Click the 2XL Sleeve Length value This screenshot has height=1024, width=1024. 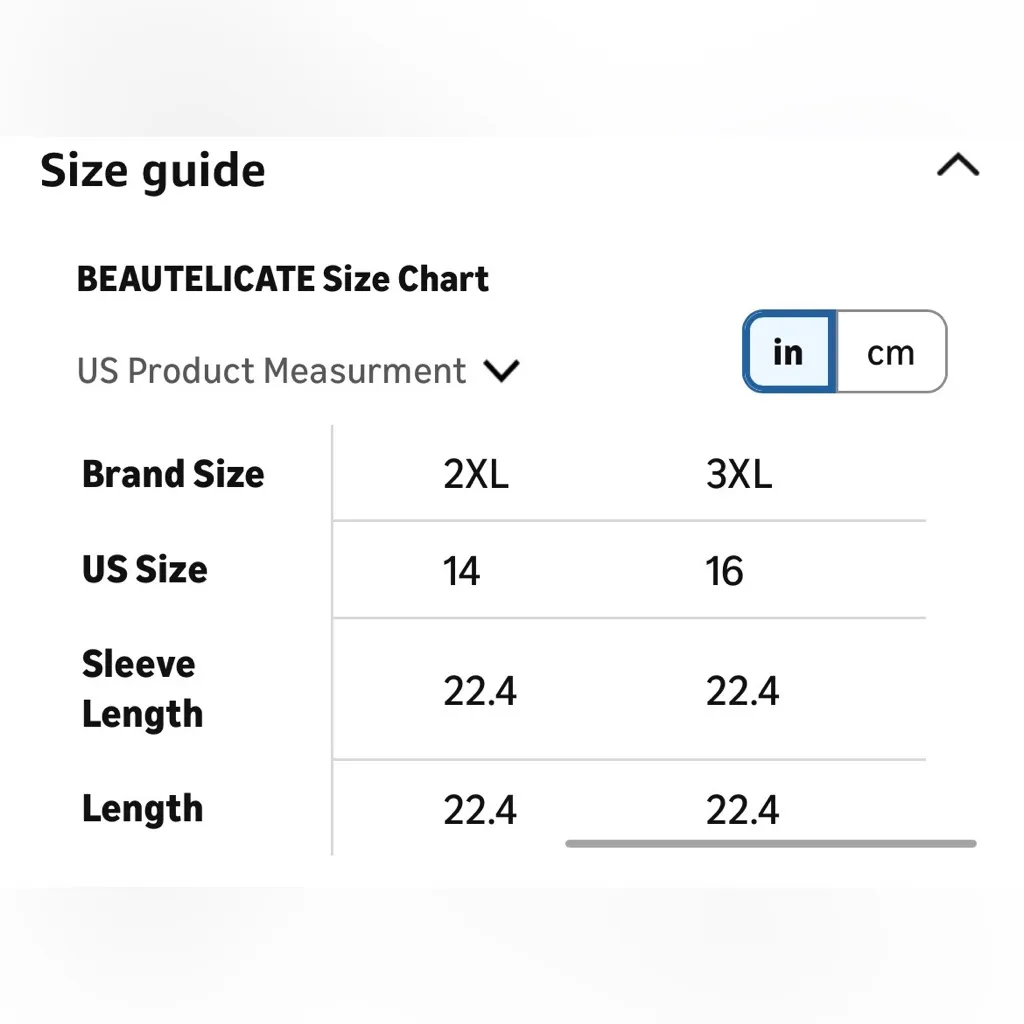(x=480, y=691)
